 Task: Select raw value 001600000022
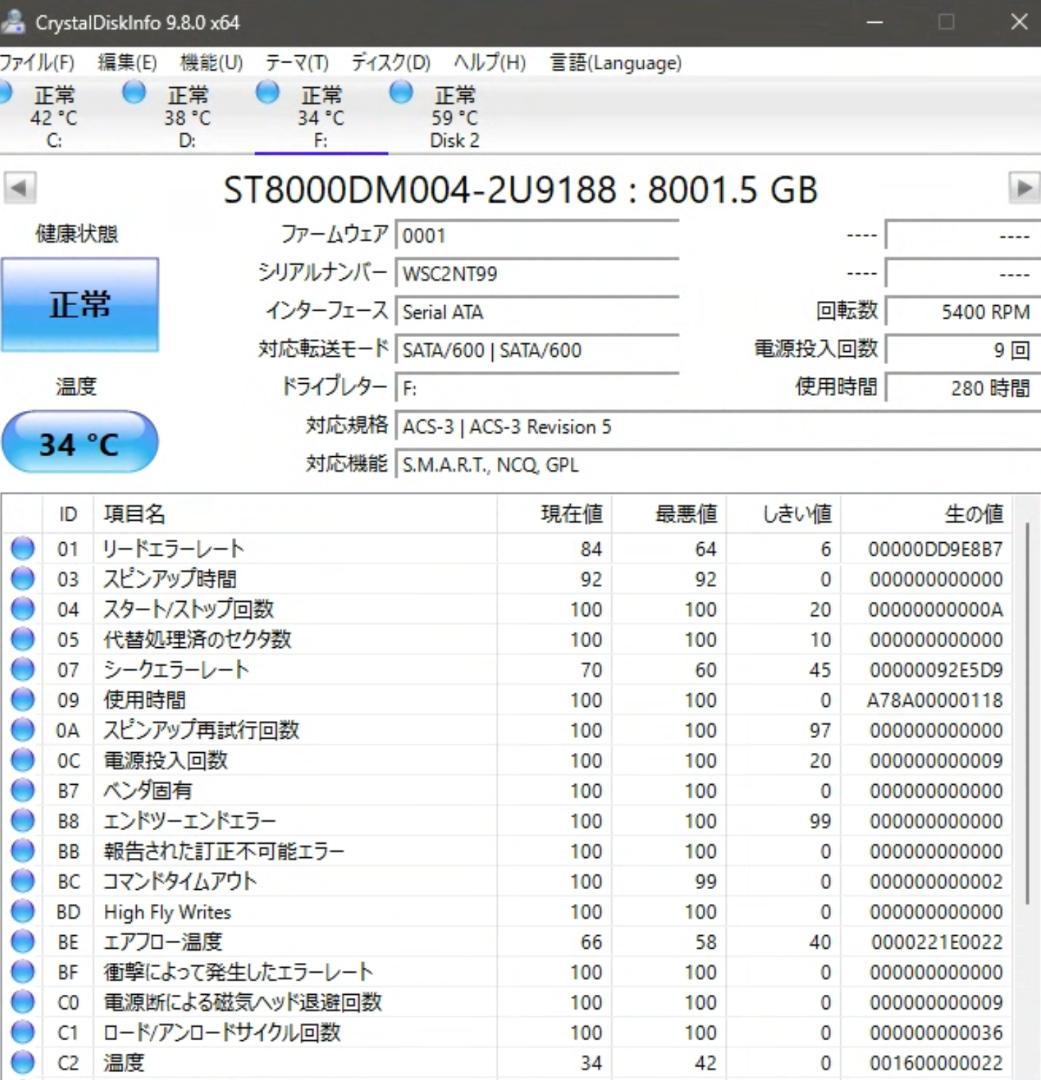(936, 1063)
